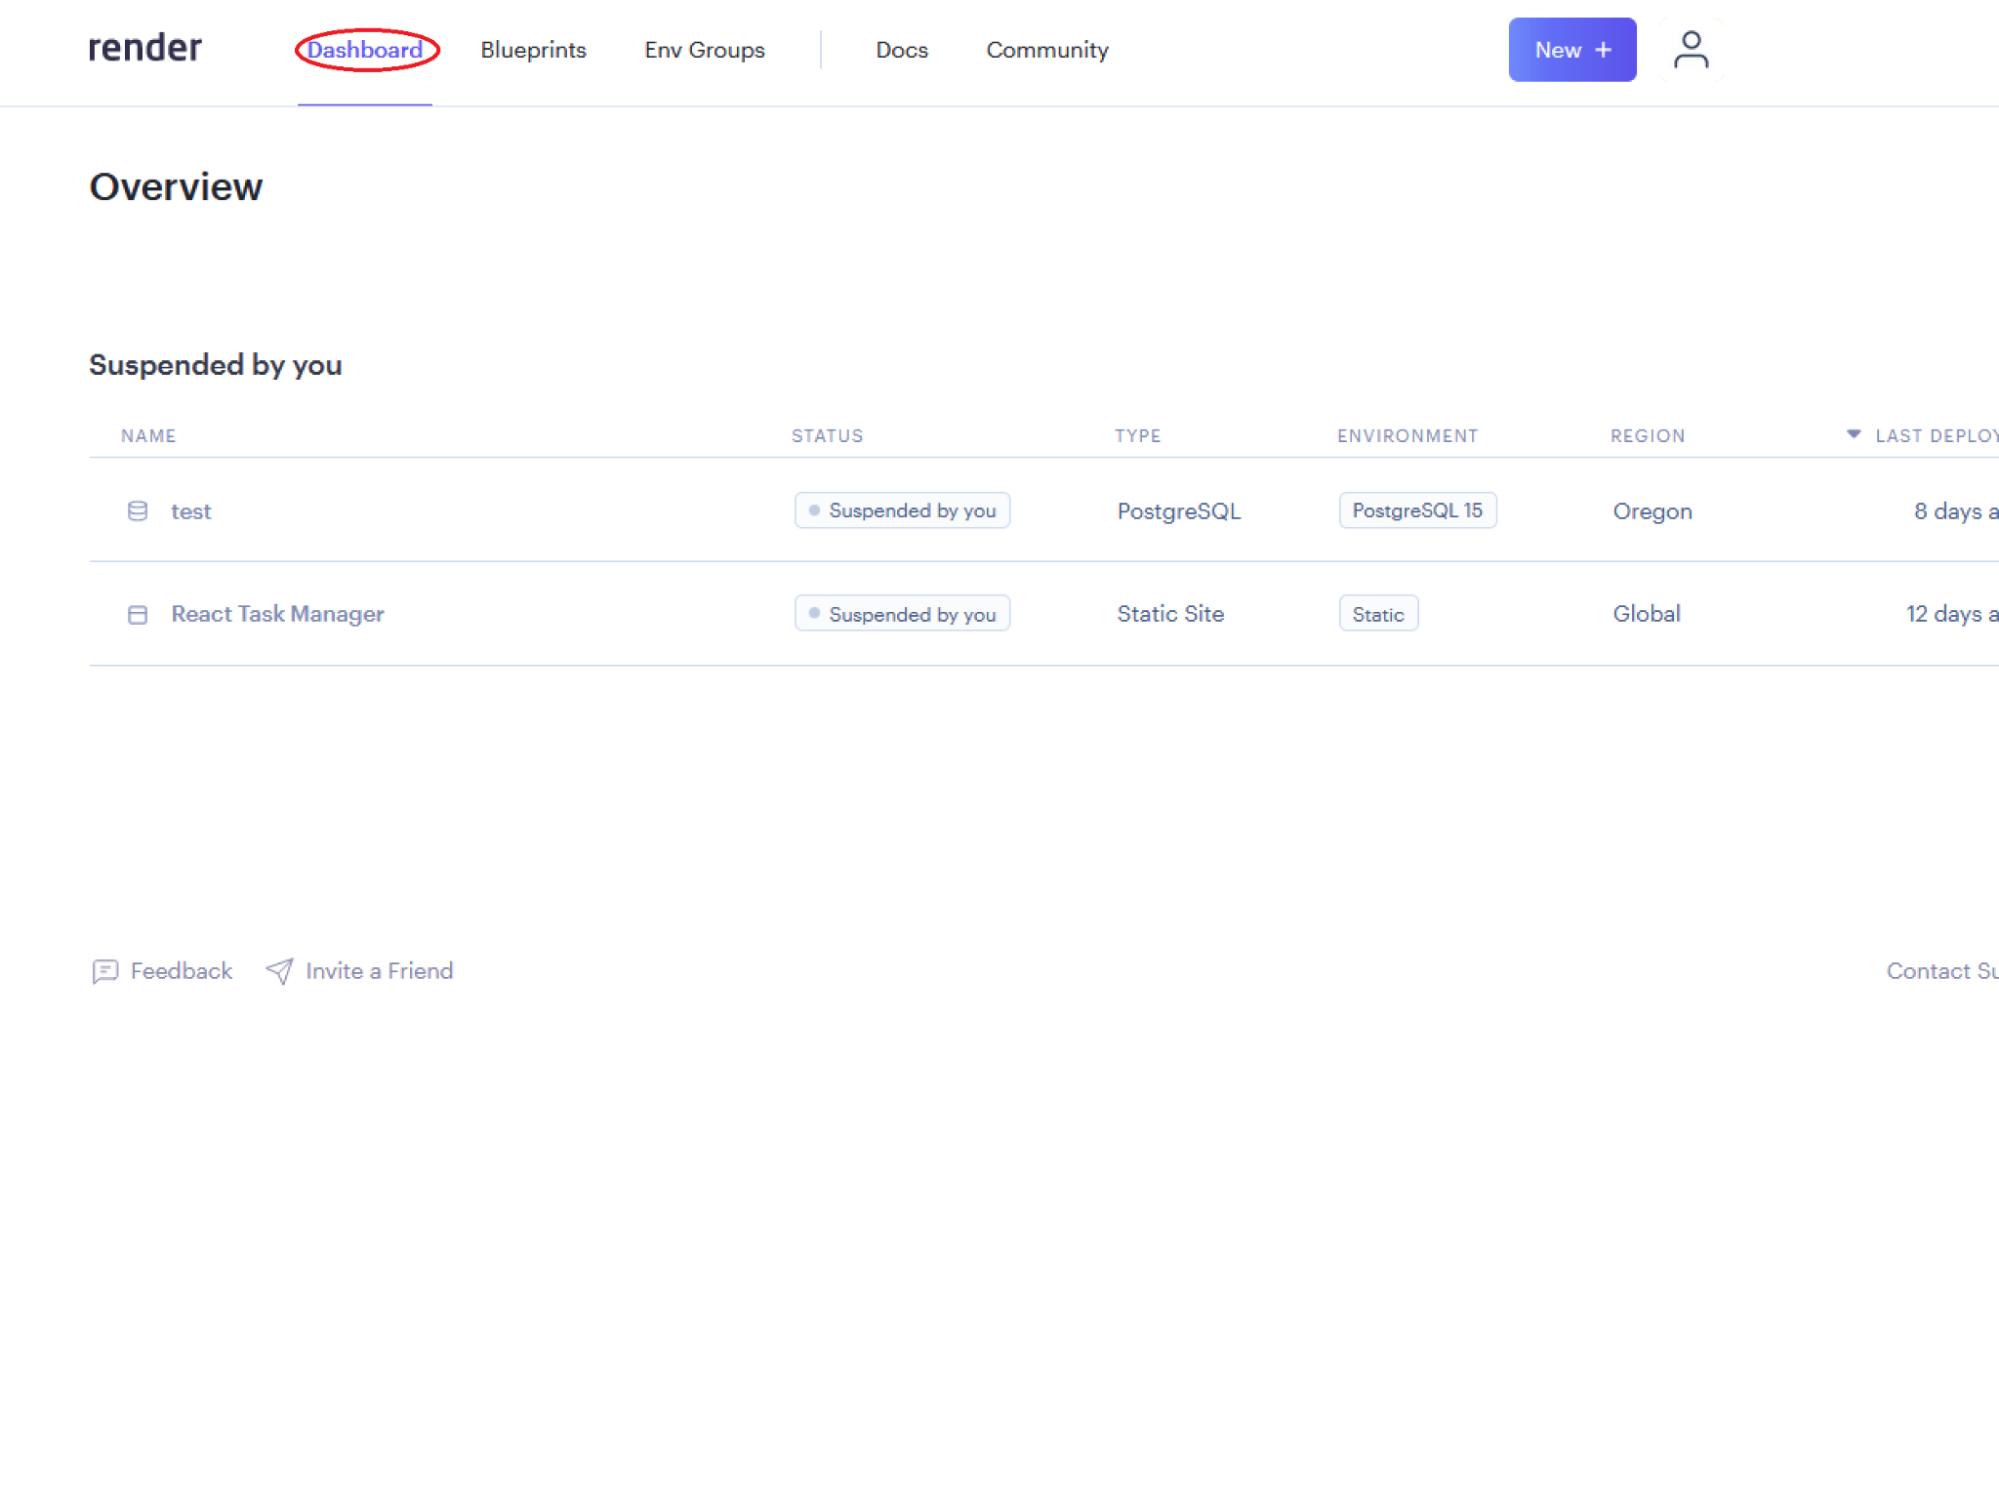Image resolution: width=1999 pixels, height=1500 pixels.
Task: Toggle suspended status on React Task Manager
Action: (x=901, y=613)
